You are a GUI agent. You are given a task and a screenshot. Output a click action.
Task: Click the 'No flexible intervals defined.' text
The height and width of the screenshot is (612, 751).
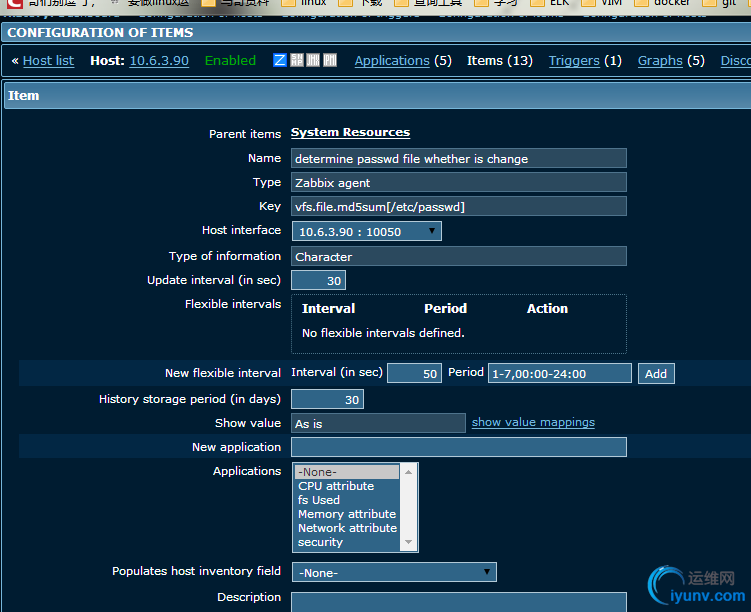pos(383,333)
